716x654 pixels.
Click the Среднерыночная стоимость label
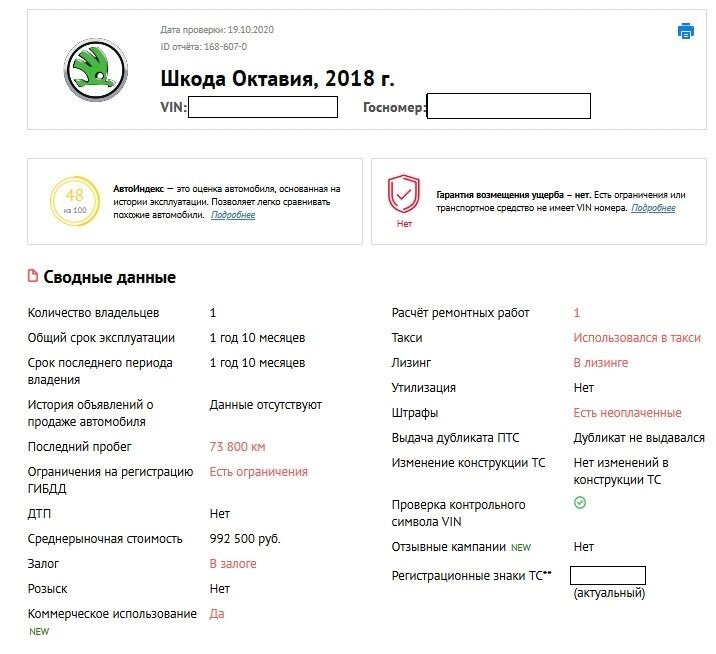[x=105, y=539]
